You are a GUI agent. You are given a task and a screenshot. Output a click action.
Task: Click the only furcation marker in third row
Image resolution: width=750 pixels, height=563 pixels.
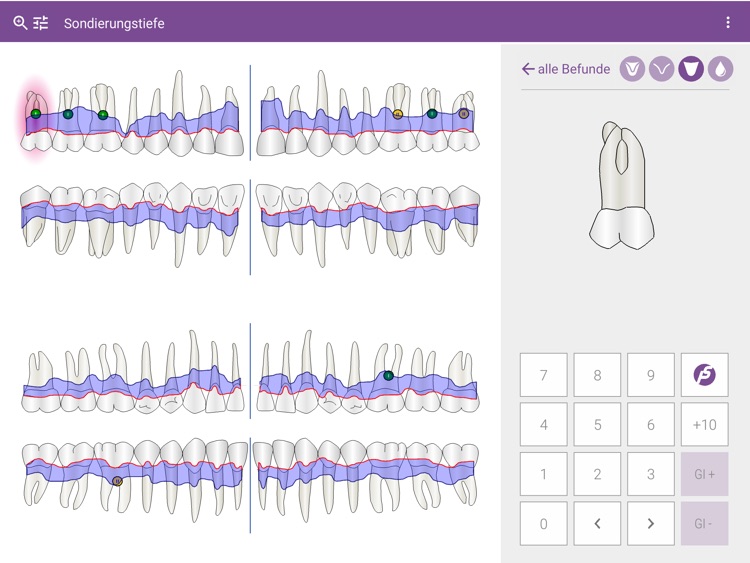[x=388, y=375]
